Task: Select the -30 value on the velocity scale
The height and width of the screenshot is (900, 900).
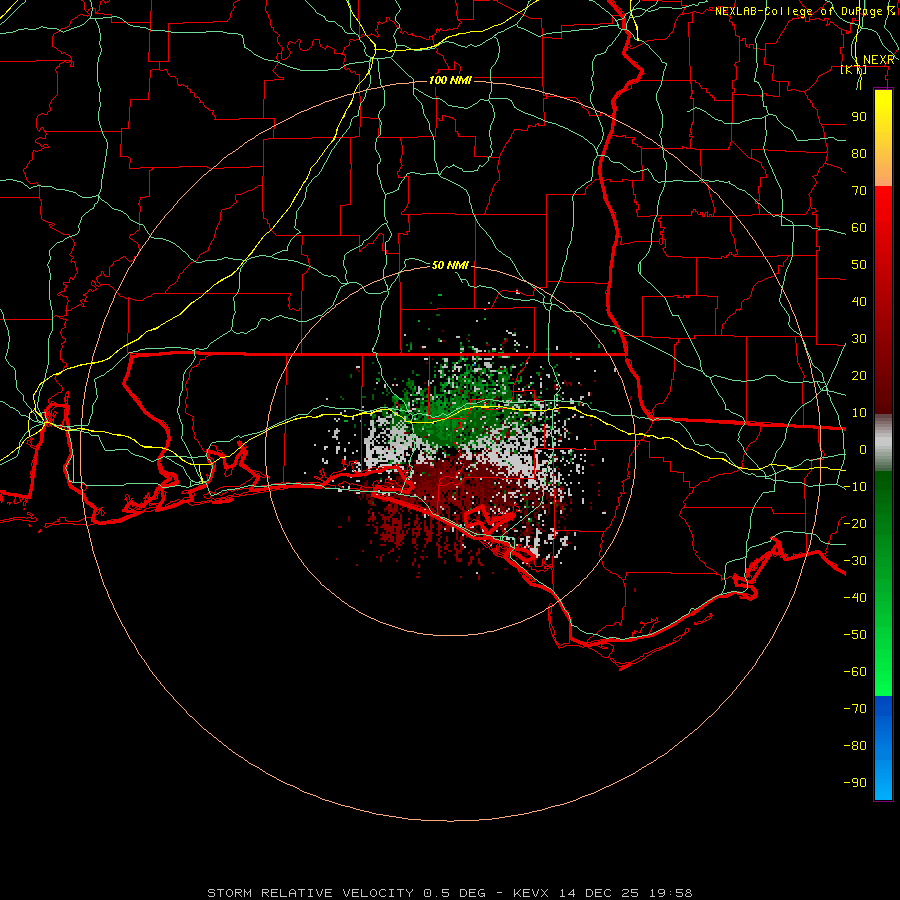Action: tap(855, 561)
